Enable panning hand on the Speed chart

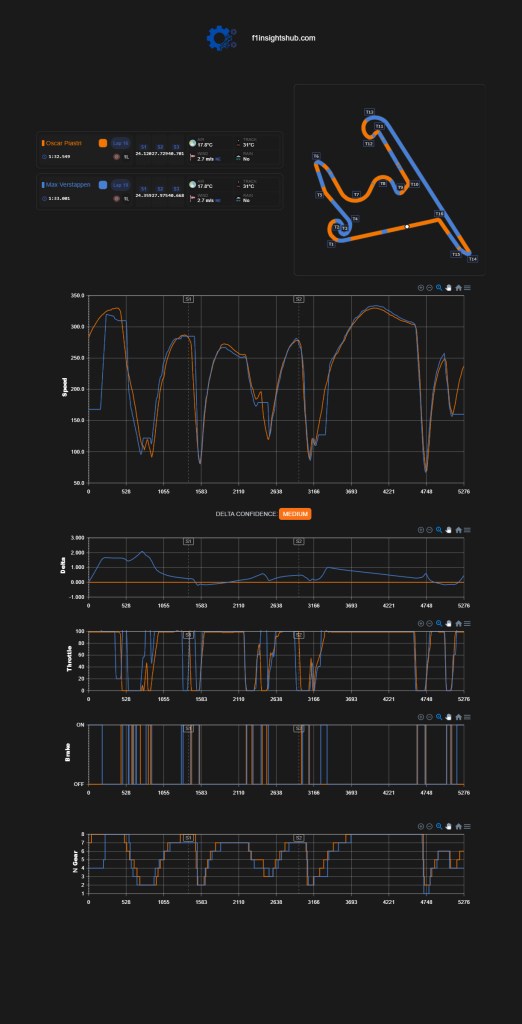pyautogui.click(x=448, y=287)
